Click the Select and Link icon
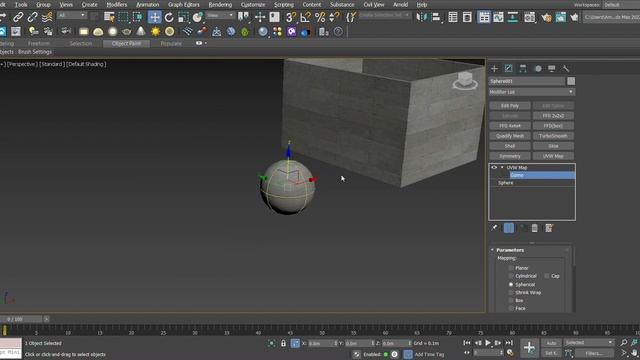Image resolution: width=640 pixels, height=360 pixels. (x=18, y=17)
